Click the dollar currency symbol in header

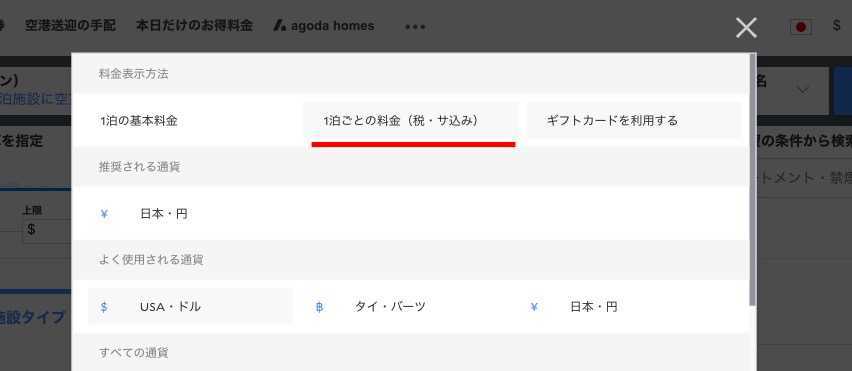tap(836, 26)
